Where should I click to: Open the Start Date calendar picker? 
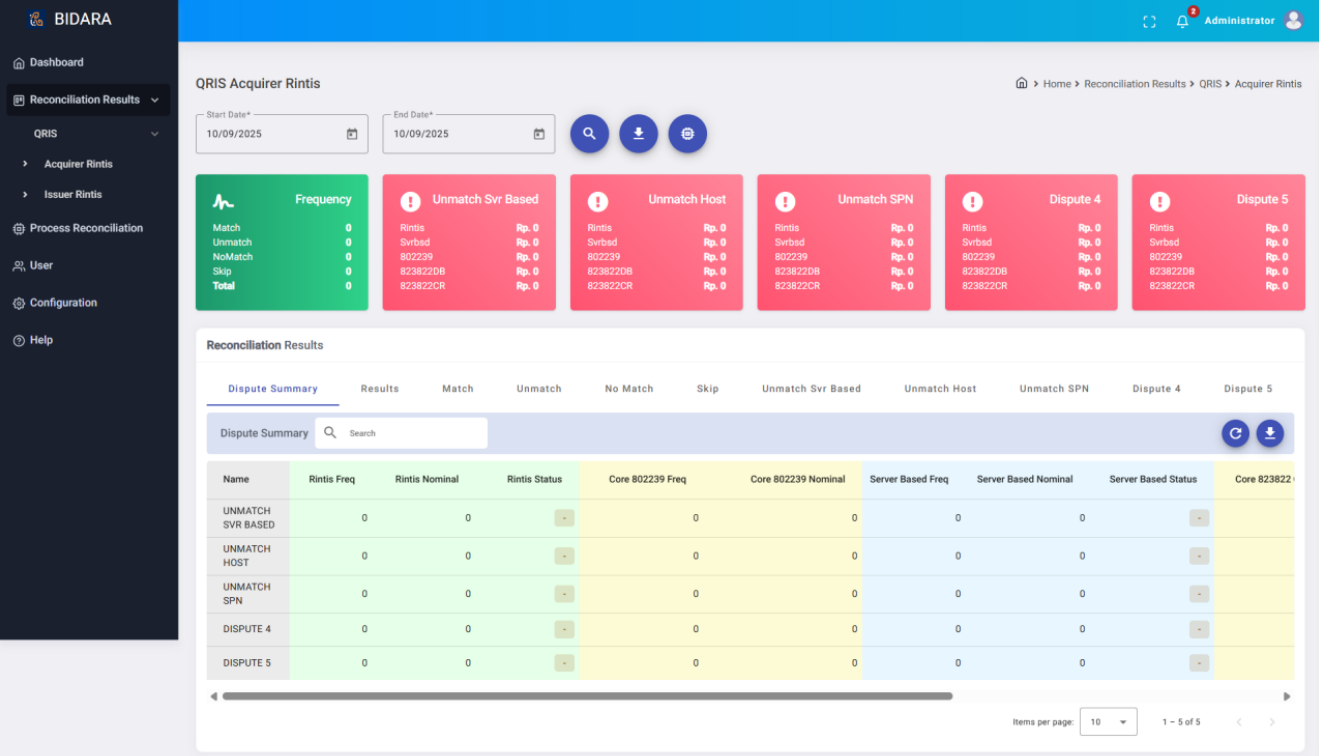click(352, 134)
